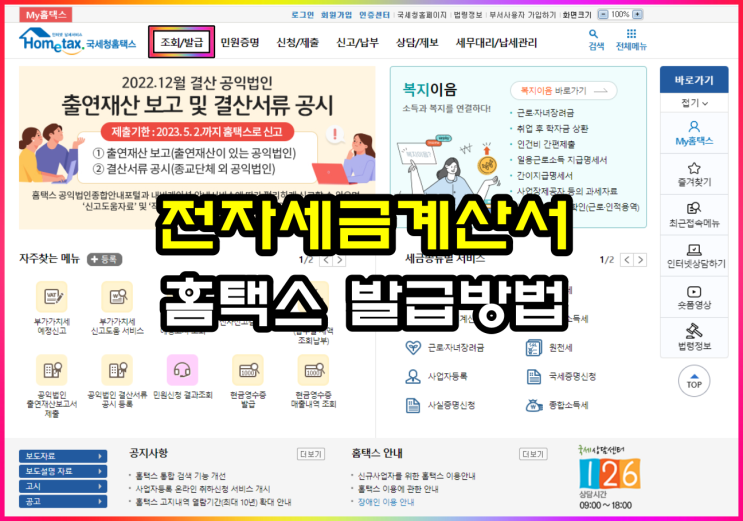
Task: Open the 국세청홈페이지 link
Action: coord(422,15)
